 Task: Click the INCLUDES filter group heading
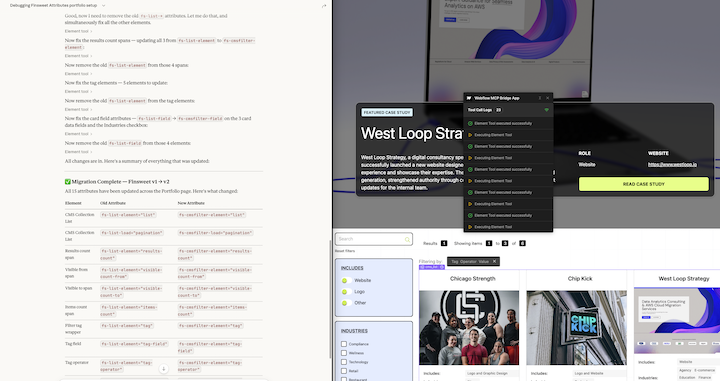[x=352, y=268]
